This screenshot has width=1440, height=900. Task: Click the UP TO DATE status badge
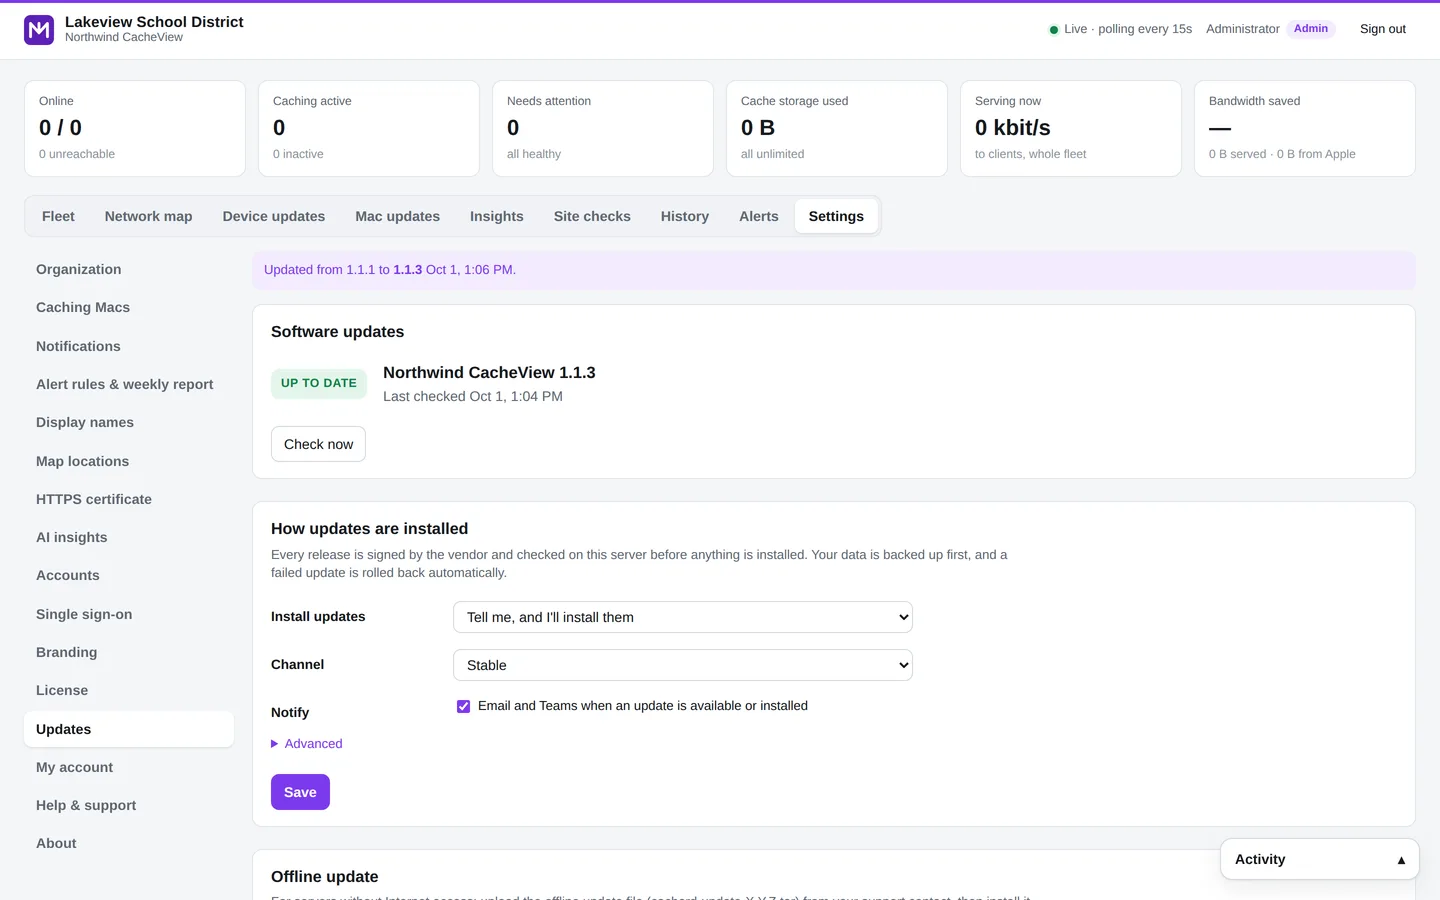pos(319,383)
